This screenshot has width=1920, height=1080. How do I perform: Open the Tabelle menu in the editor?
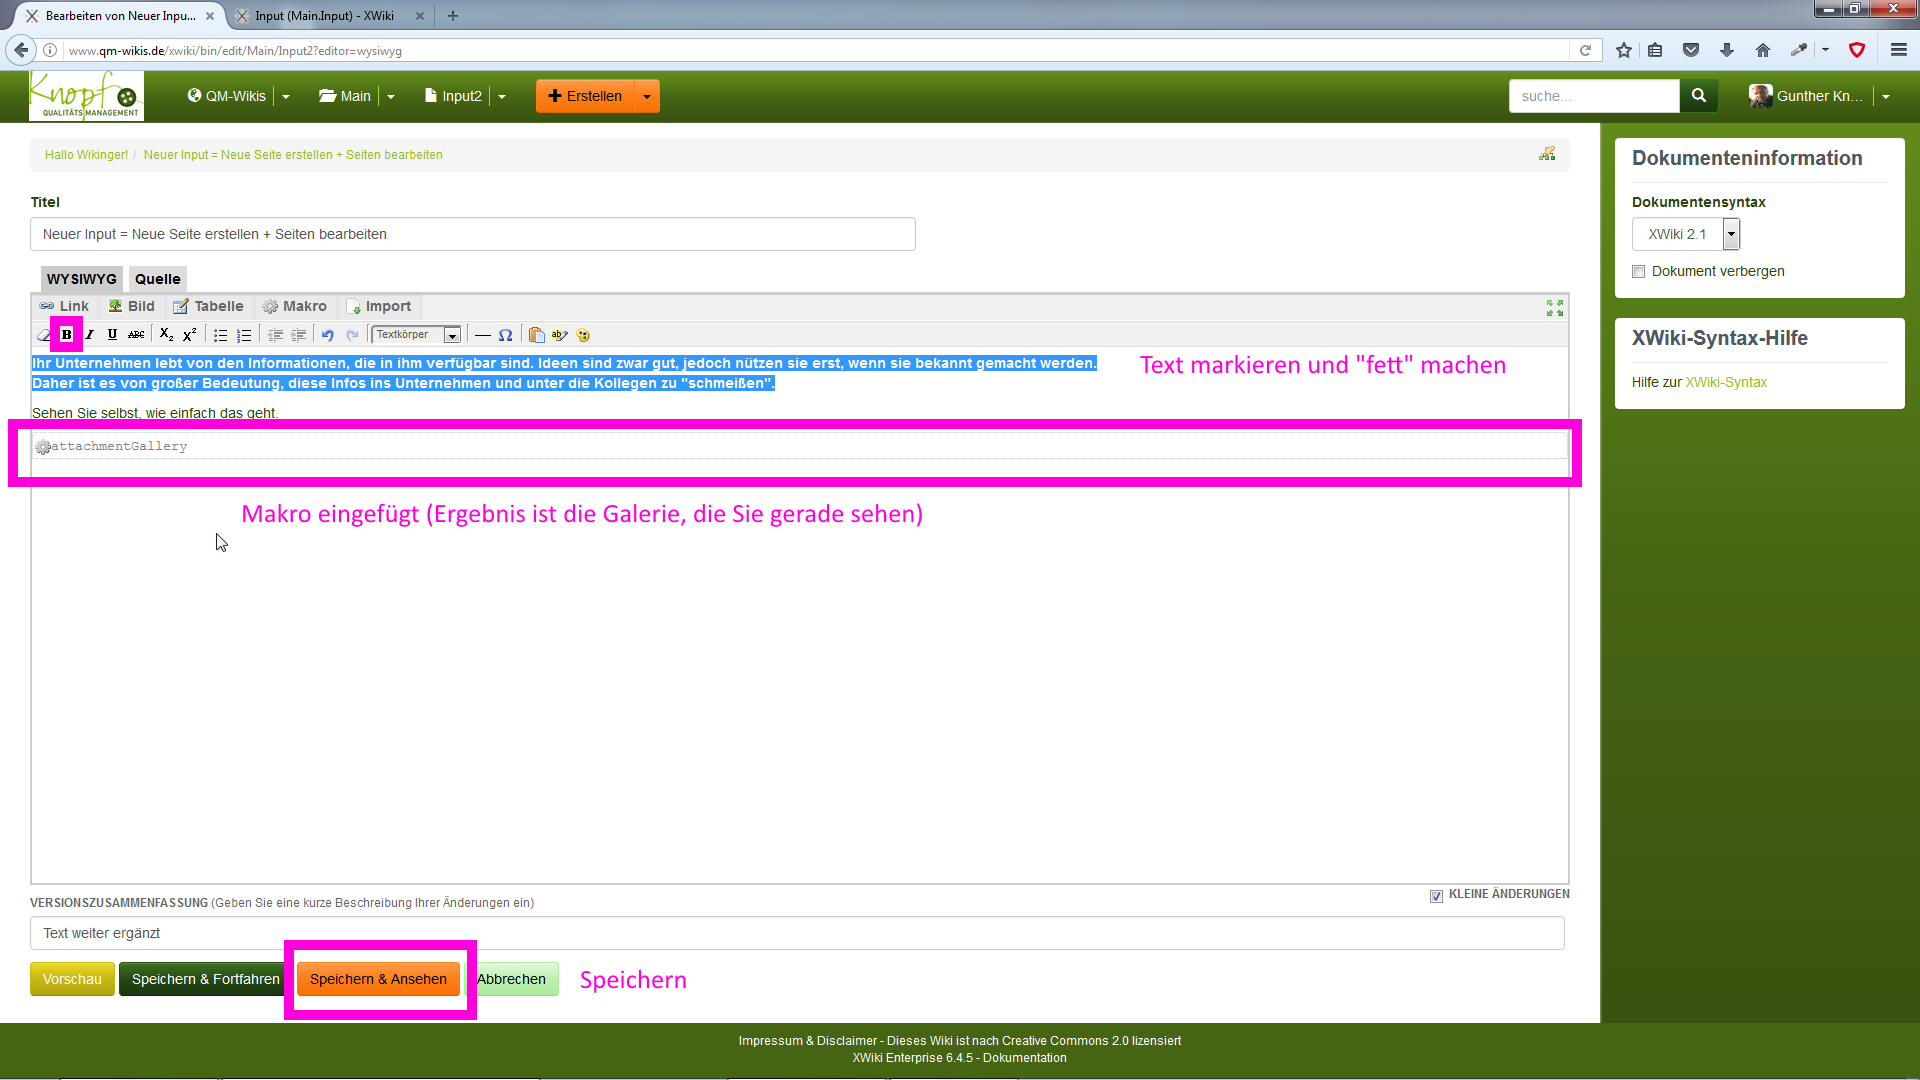(x=208, y=307)
